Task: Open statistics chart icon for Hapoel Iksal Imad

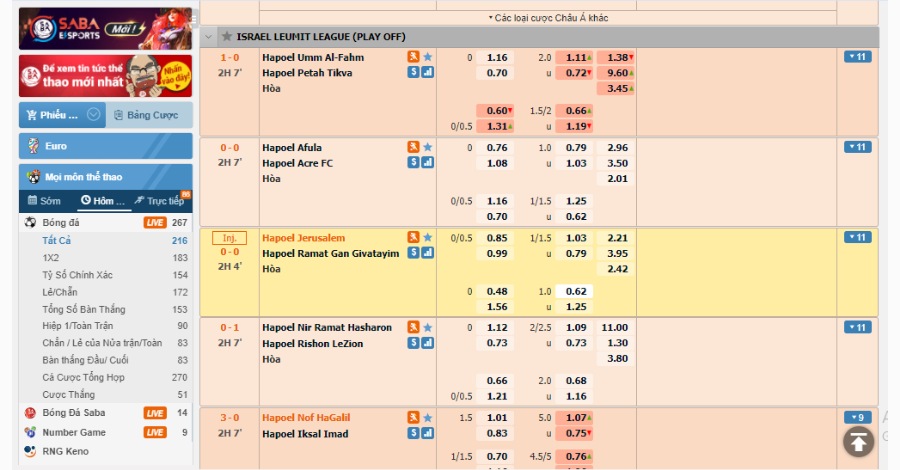Action: pyautogui.click(x=428, y=433)
